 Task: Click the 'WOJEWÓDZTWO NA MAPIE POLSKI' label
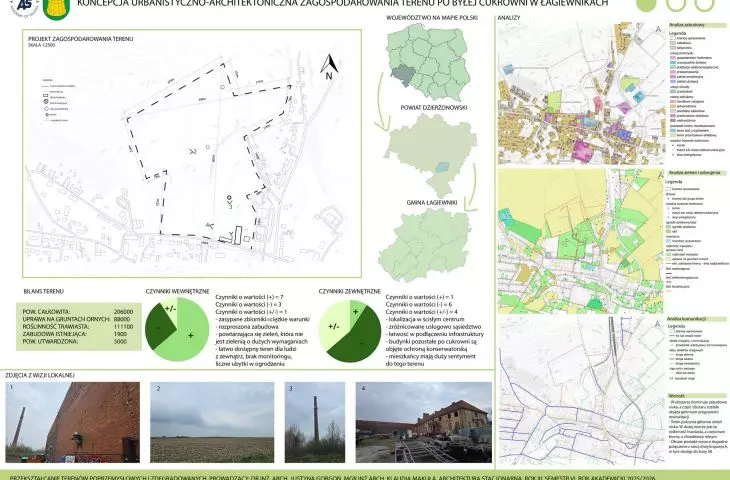pyautogui.click(x=432, y=18)
